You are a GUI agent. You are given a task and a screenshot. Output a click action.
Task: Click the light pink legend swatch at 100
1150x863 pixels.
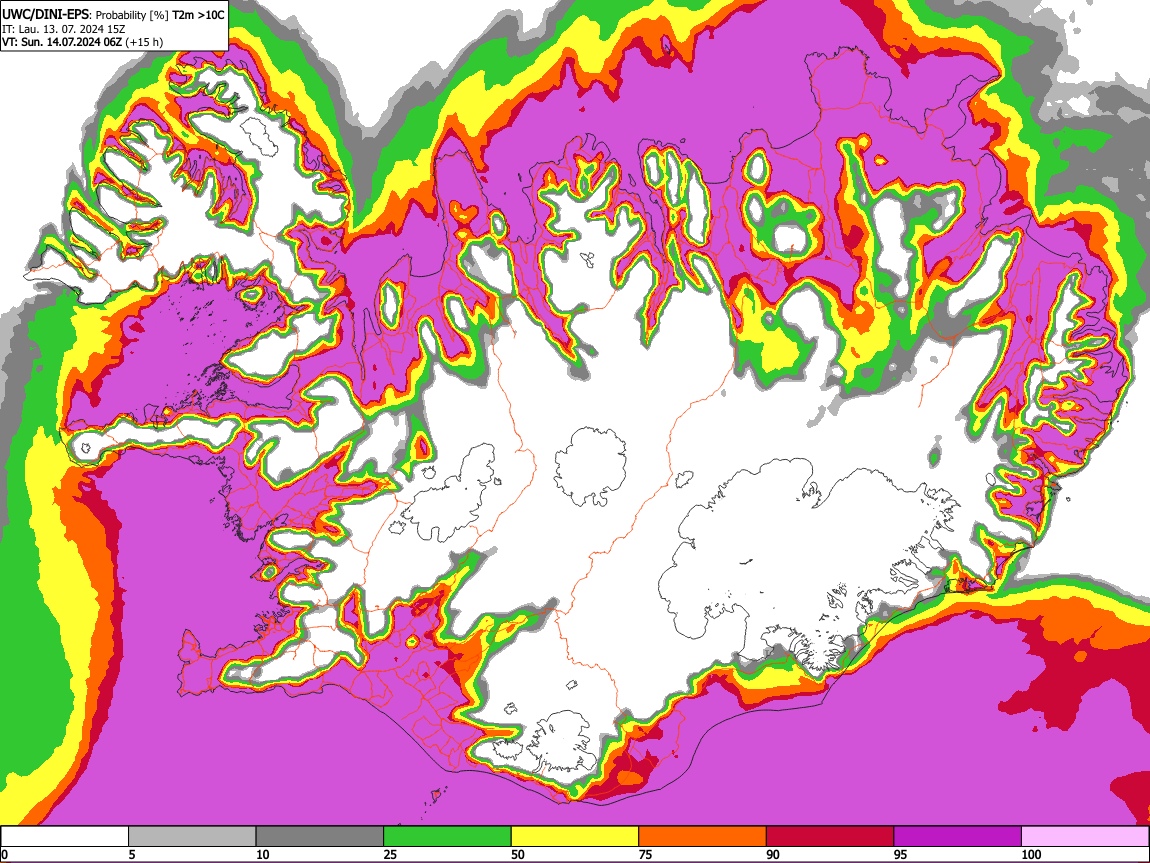point(1085,837)
